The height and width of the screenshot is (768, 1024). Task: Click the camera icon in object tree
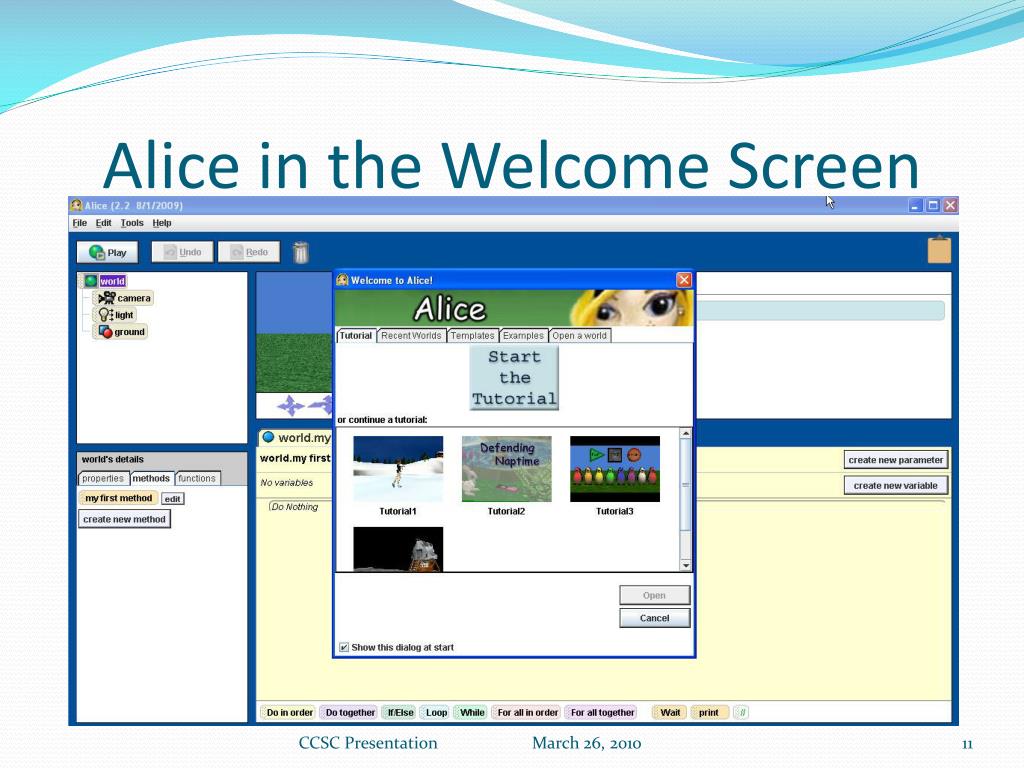coord(106,298)
